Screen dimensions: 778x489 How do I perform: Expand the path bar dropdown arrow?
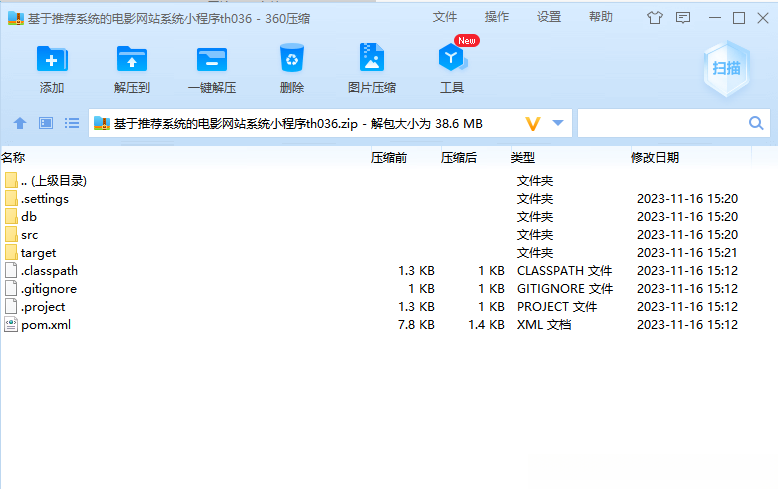(x=558, y=123)
